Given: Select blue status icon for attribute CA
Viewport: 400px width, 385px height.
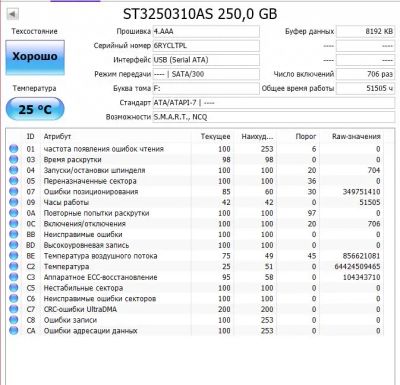Looking at the screenshot, I should (x=14, y=331).
